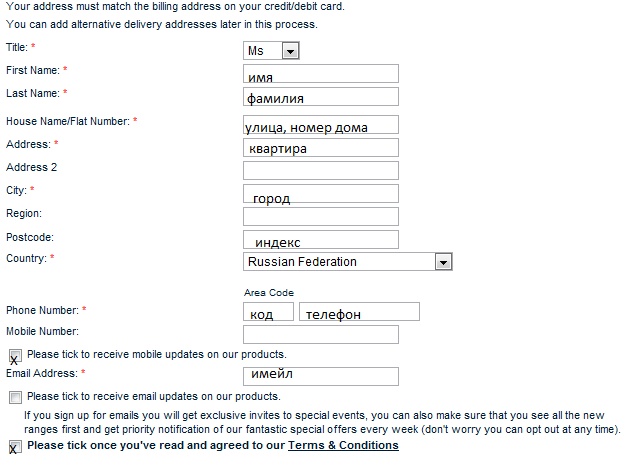Toggle the Terms & Conditions agreement checkbox
629x468 pixels.
click(x=15, y=447)
